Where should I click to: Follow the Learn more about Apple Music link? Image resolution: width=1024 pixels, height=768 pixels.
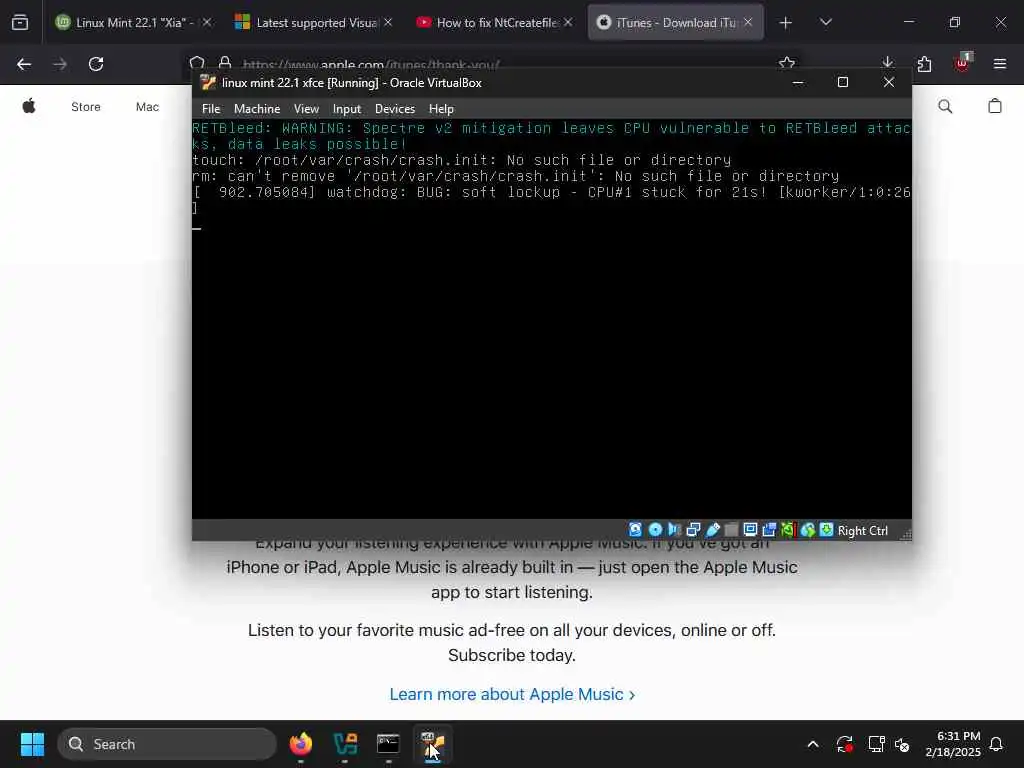(512, 694)
